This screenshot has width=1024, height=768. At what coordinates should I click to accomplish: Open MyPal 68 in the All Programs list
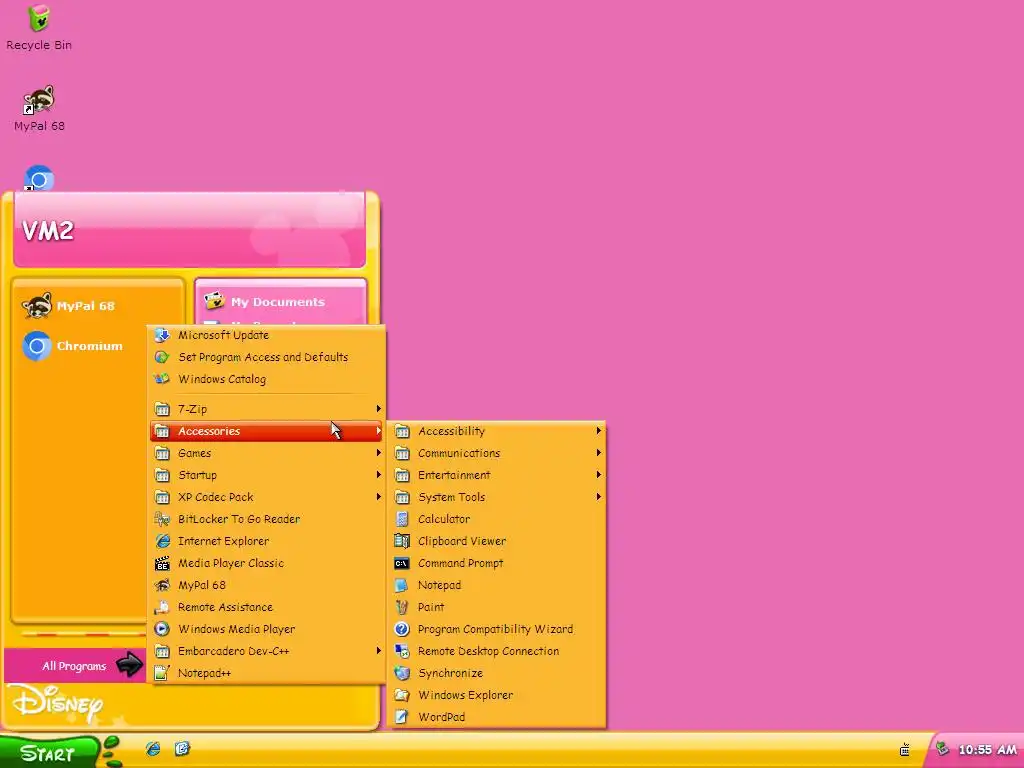[x=268, y=585]
